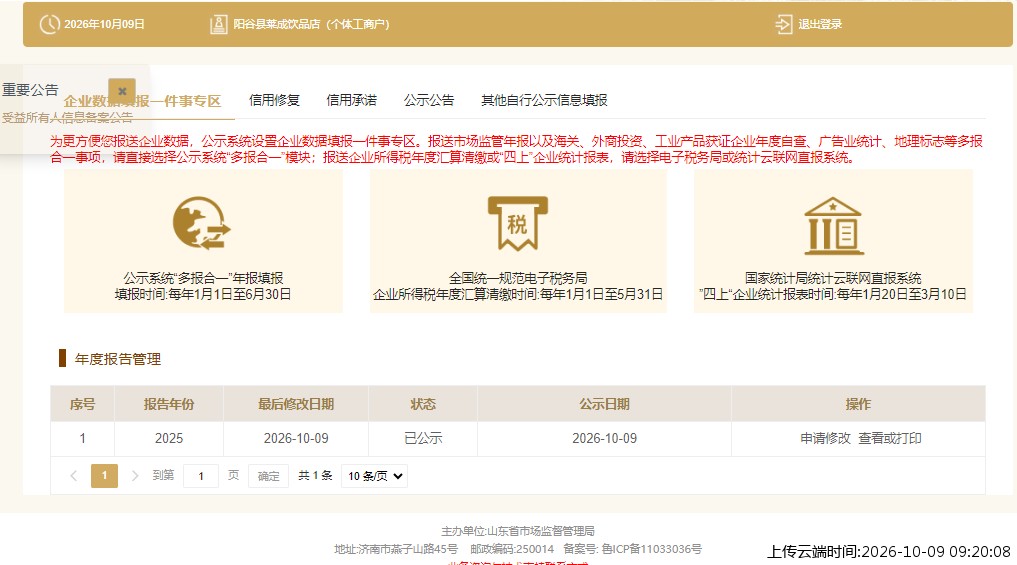Switch to 信用修复 tab
This screenshot has width=1017, height=565.
(274, 100)
